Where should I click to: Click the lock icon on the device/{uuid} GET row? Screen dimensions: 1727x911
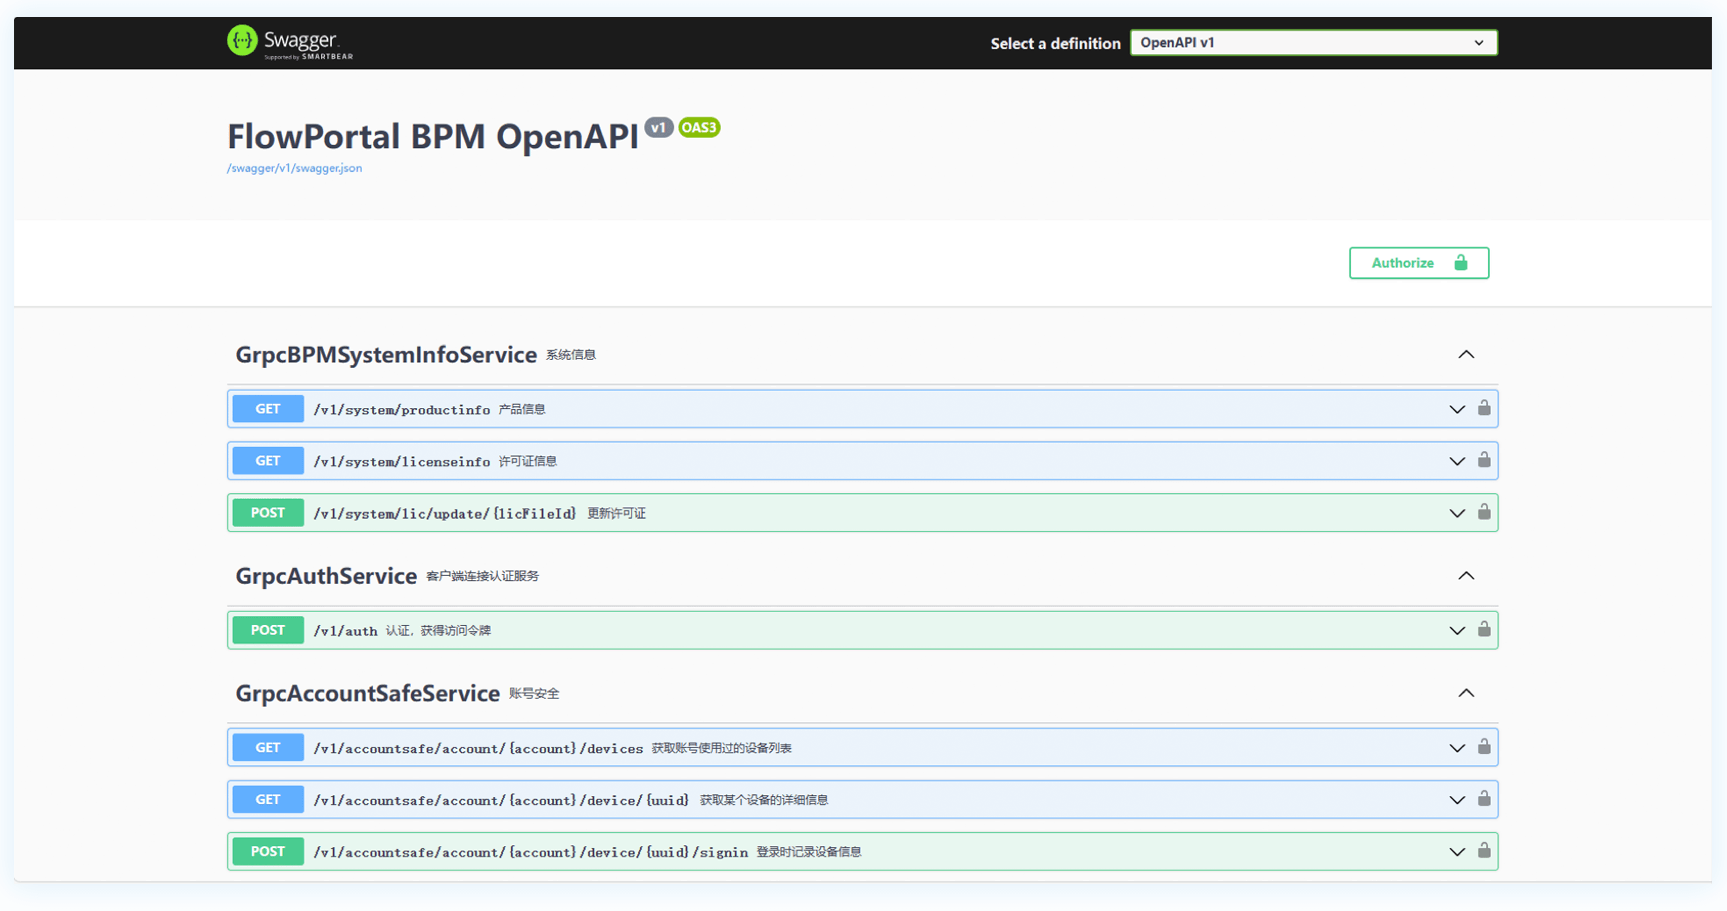click(1484, 799)
